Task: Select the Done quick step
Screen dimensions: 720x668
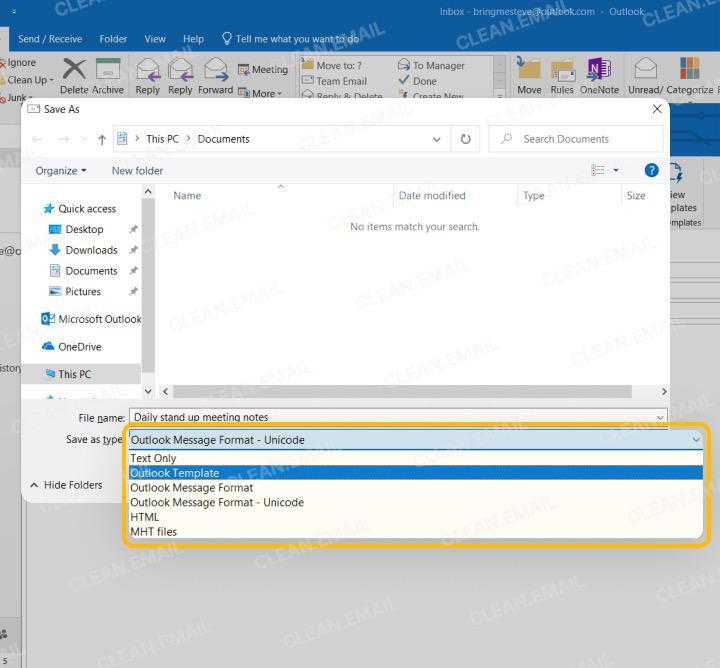Action: point(417,81)
